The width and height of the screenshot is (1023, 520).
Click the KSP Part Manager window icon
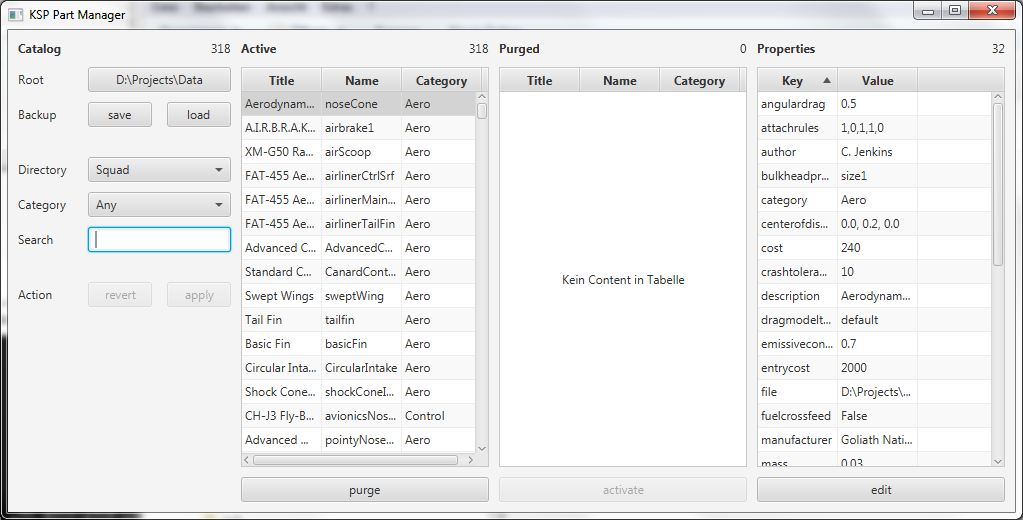[x=16, y=14]
